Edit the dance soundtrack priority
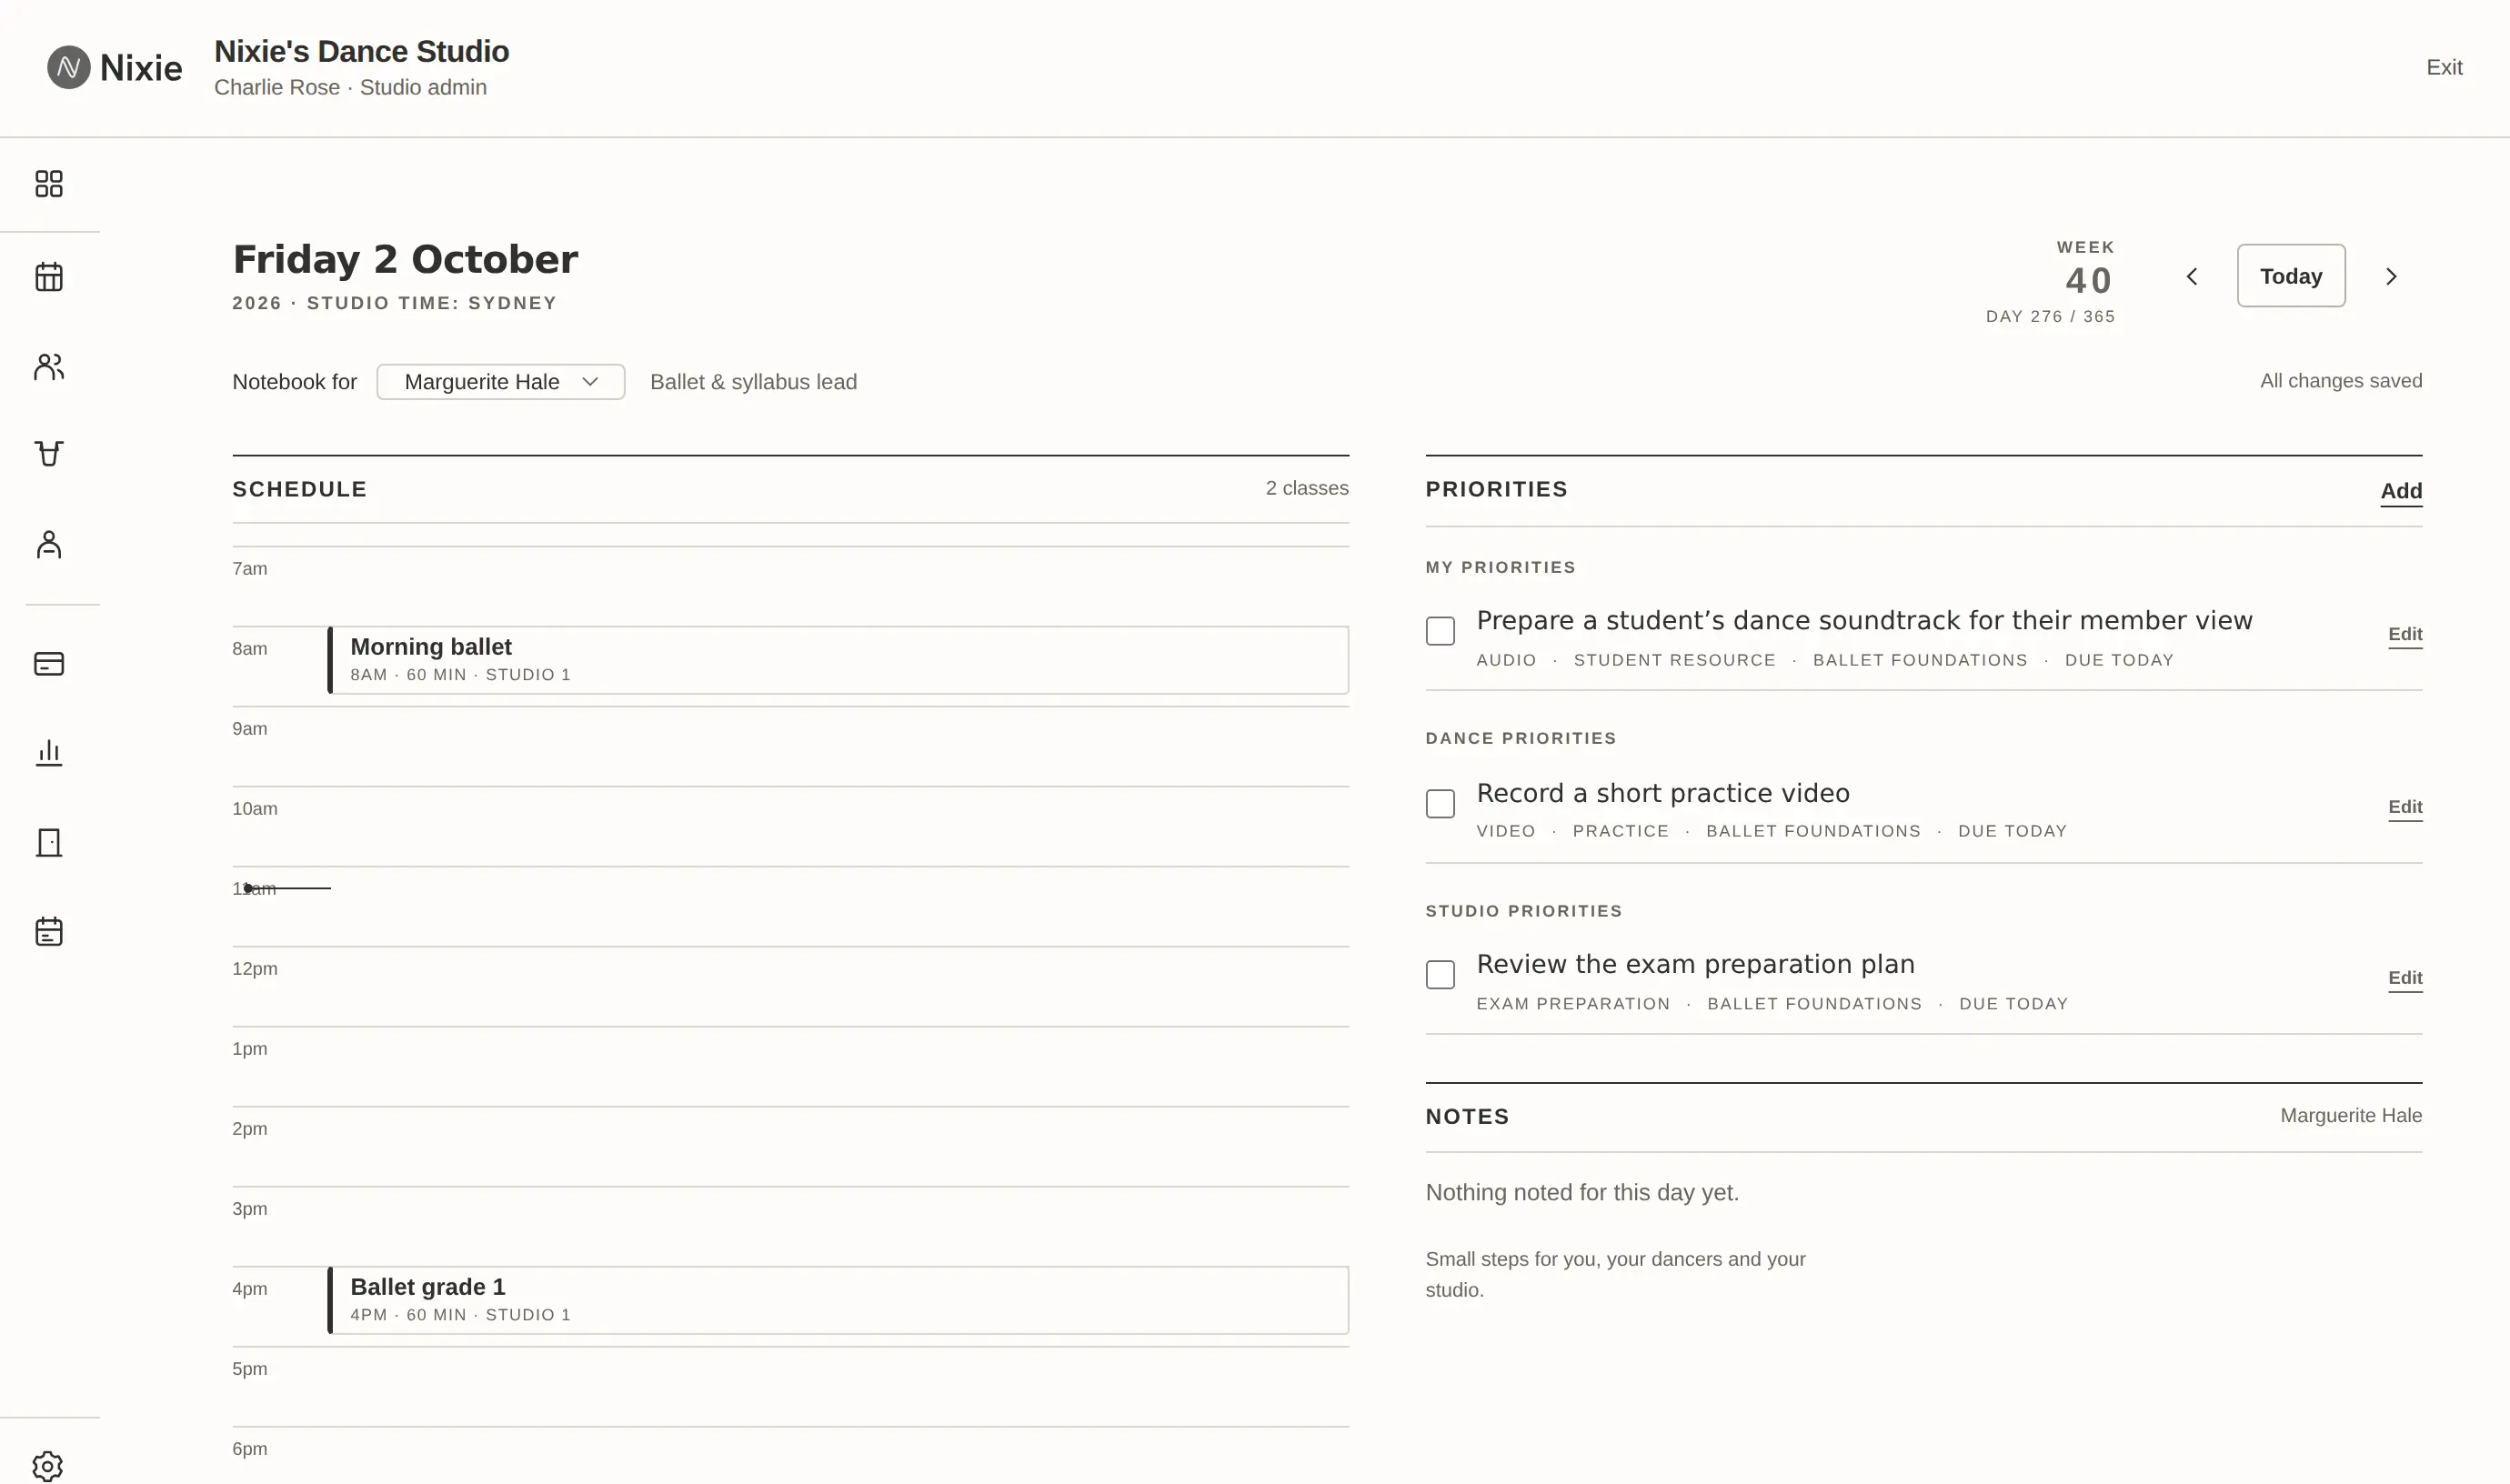The width and height of the screenshot is (2510, 1484). coord(2405,634)
